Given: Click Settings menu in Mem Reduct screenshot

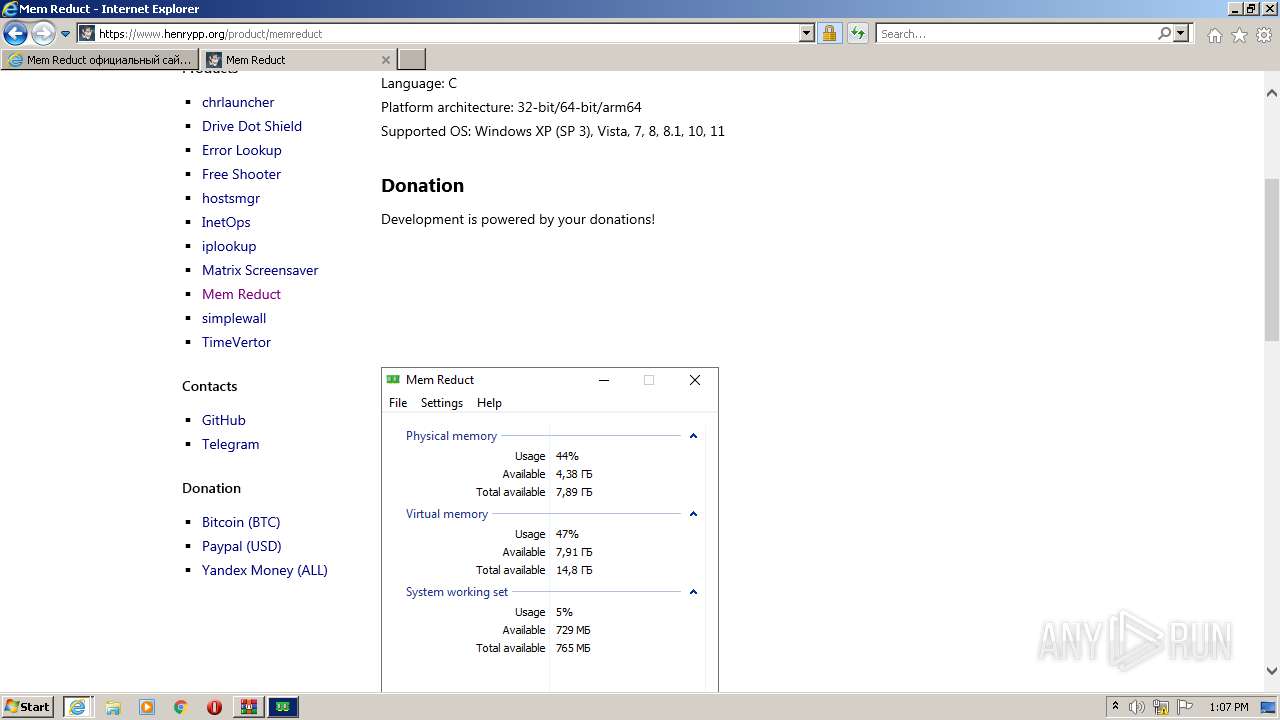Looking at the screenshot, I should (442, 403).
